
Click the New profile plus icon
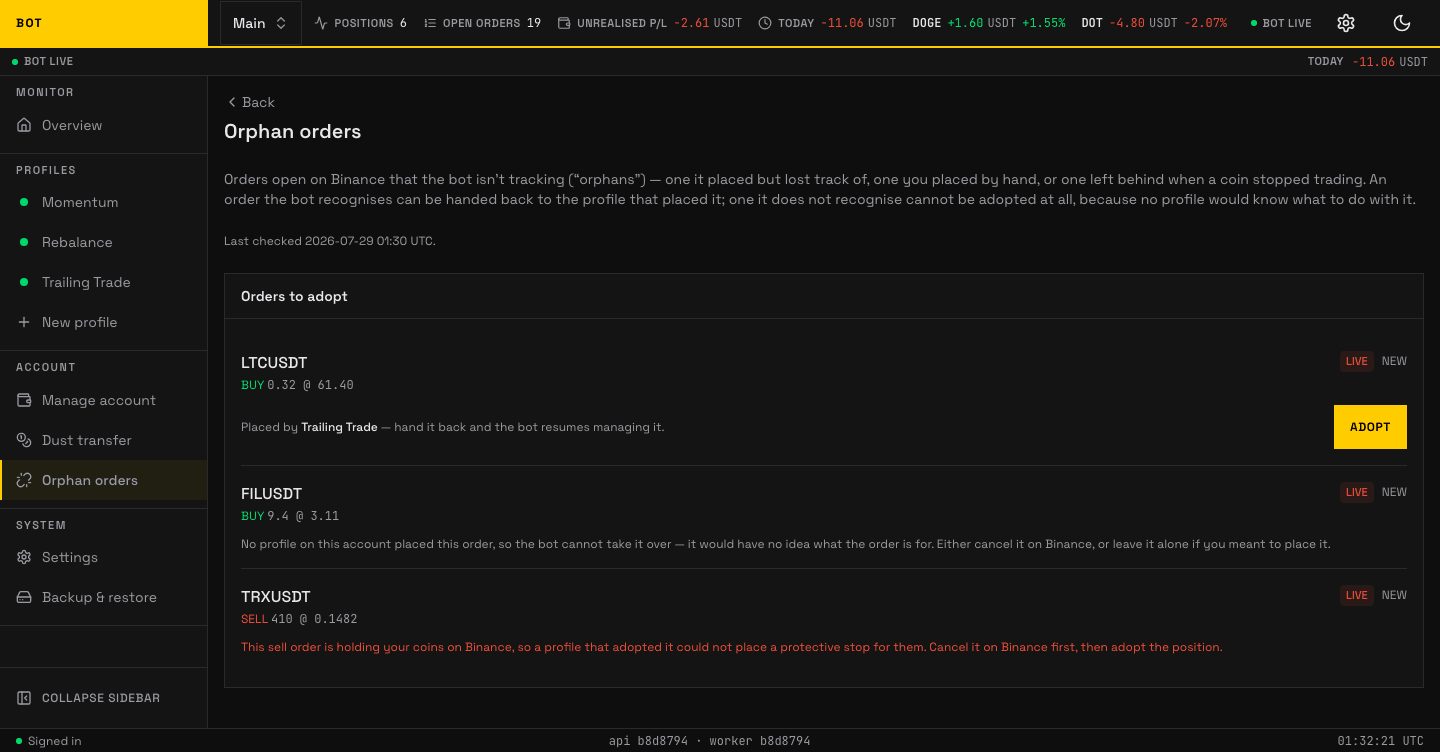pyautogui.click(x=25, y=322)
